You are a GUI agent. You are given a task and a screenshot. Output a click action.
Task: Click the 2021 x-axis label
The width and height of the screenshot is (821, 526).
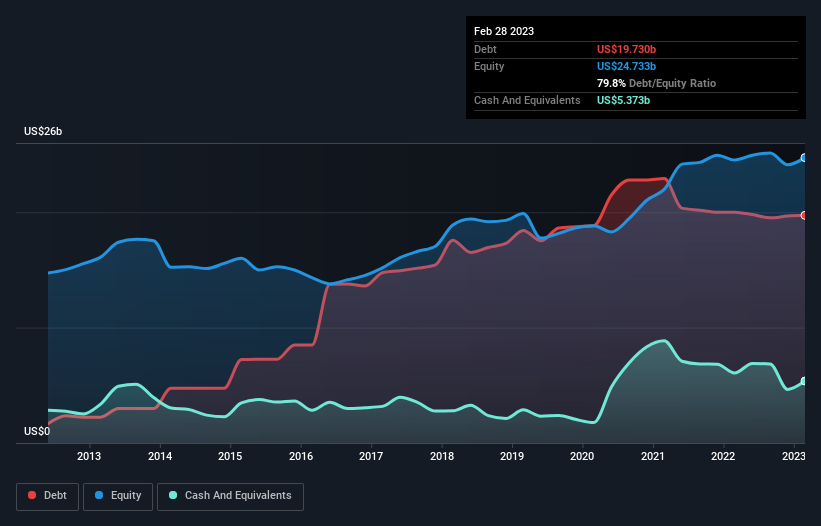[x=653, y=456]
